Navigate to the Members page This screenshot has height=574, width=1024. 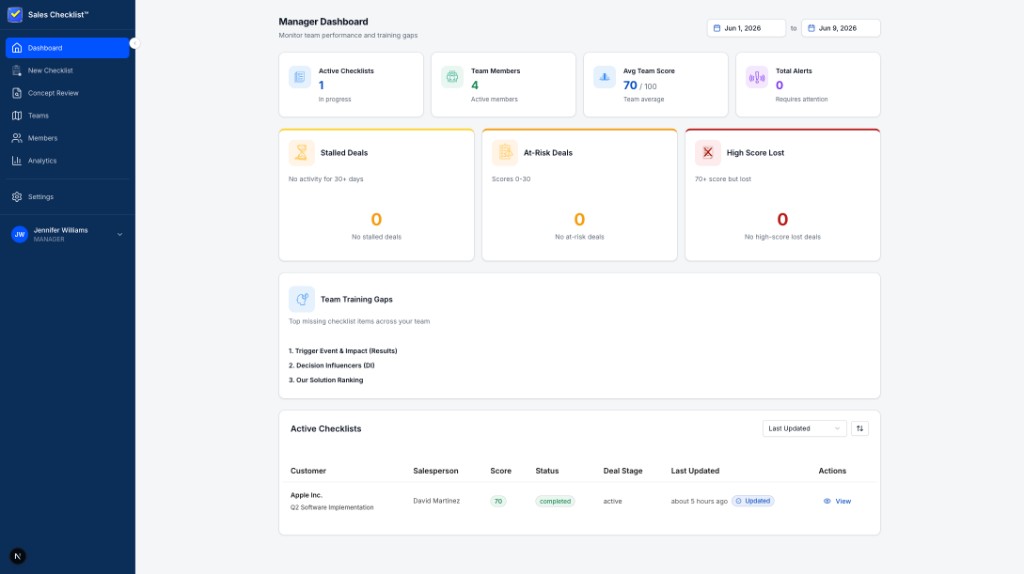pyautogui.click(x=67, y=138)
